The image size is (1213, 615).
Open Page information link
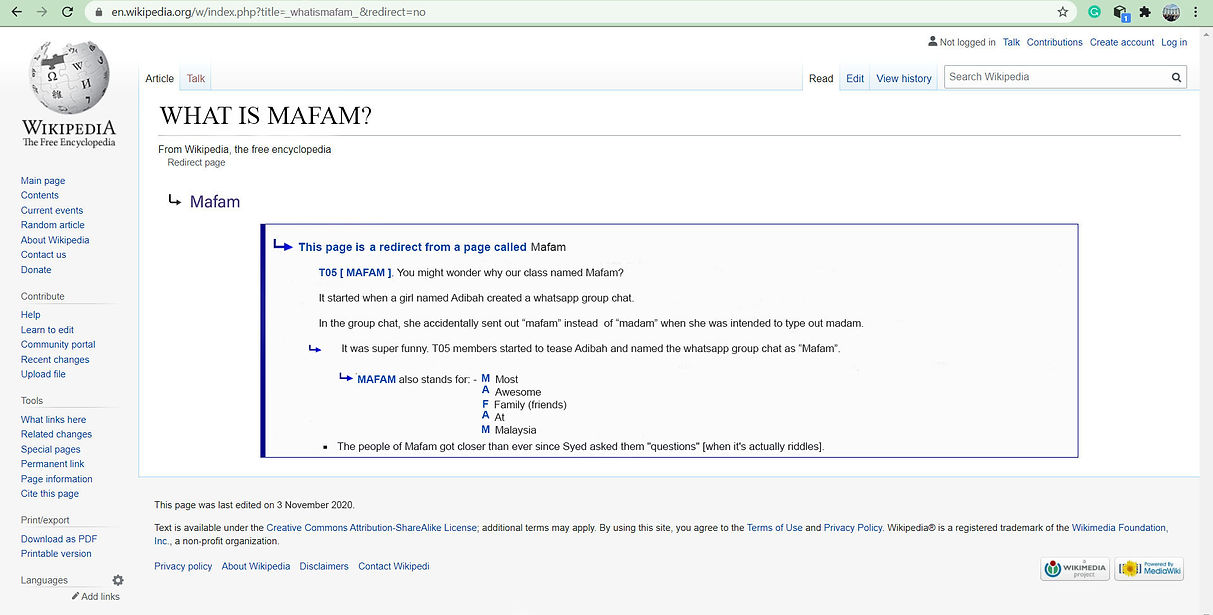coord(57,479)
